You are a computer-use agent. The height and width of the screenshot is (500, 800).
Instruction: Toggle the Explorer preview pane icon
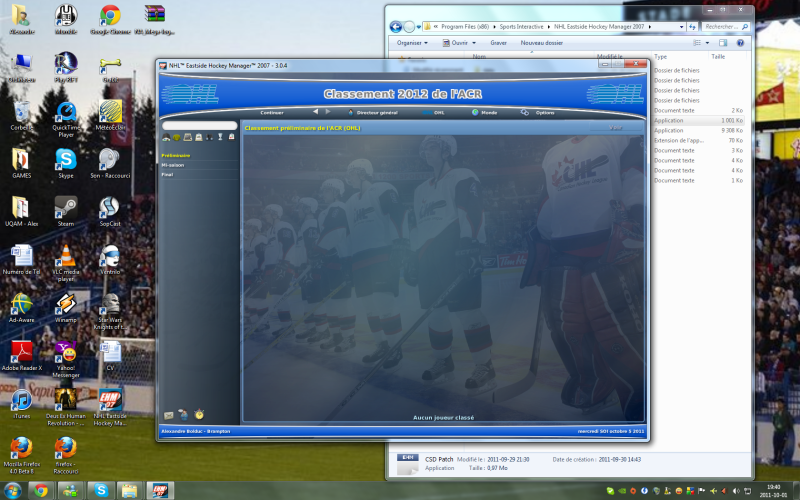click(723, 43)
